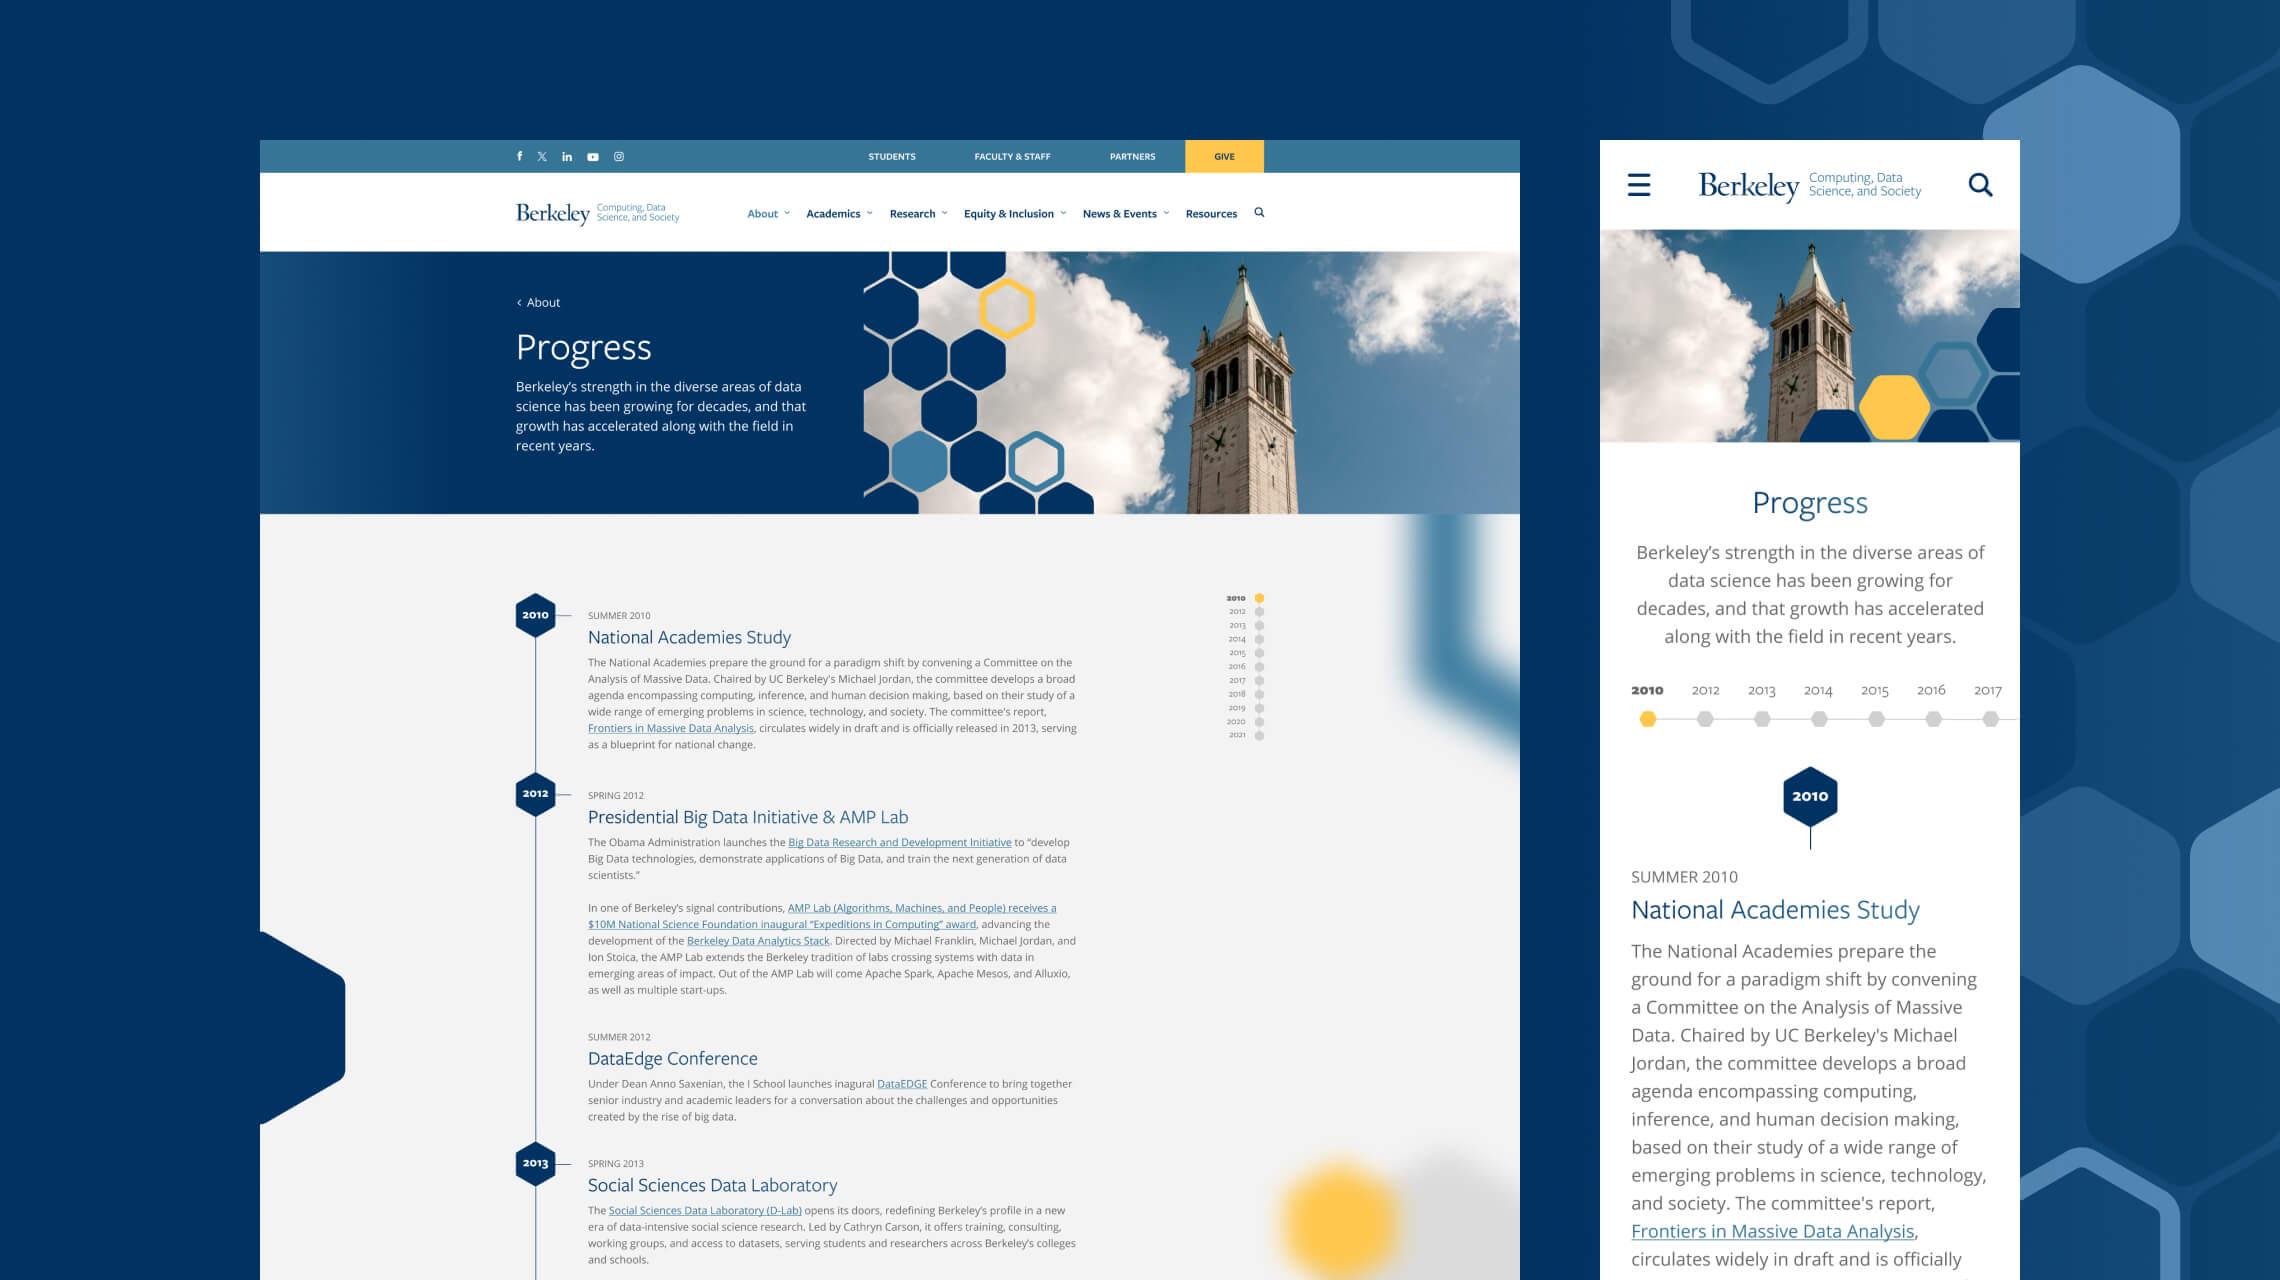Viewport: 2280px width, 1280px height.
Task: Select the 2015 dot in the desktop year navigator
Action: (x=1259, y=653)
